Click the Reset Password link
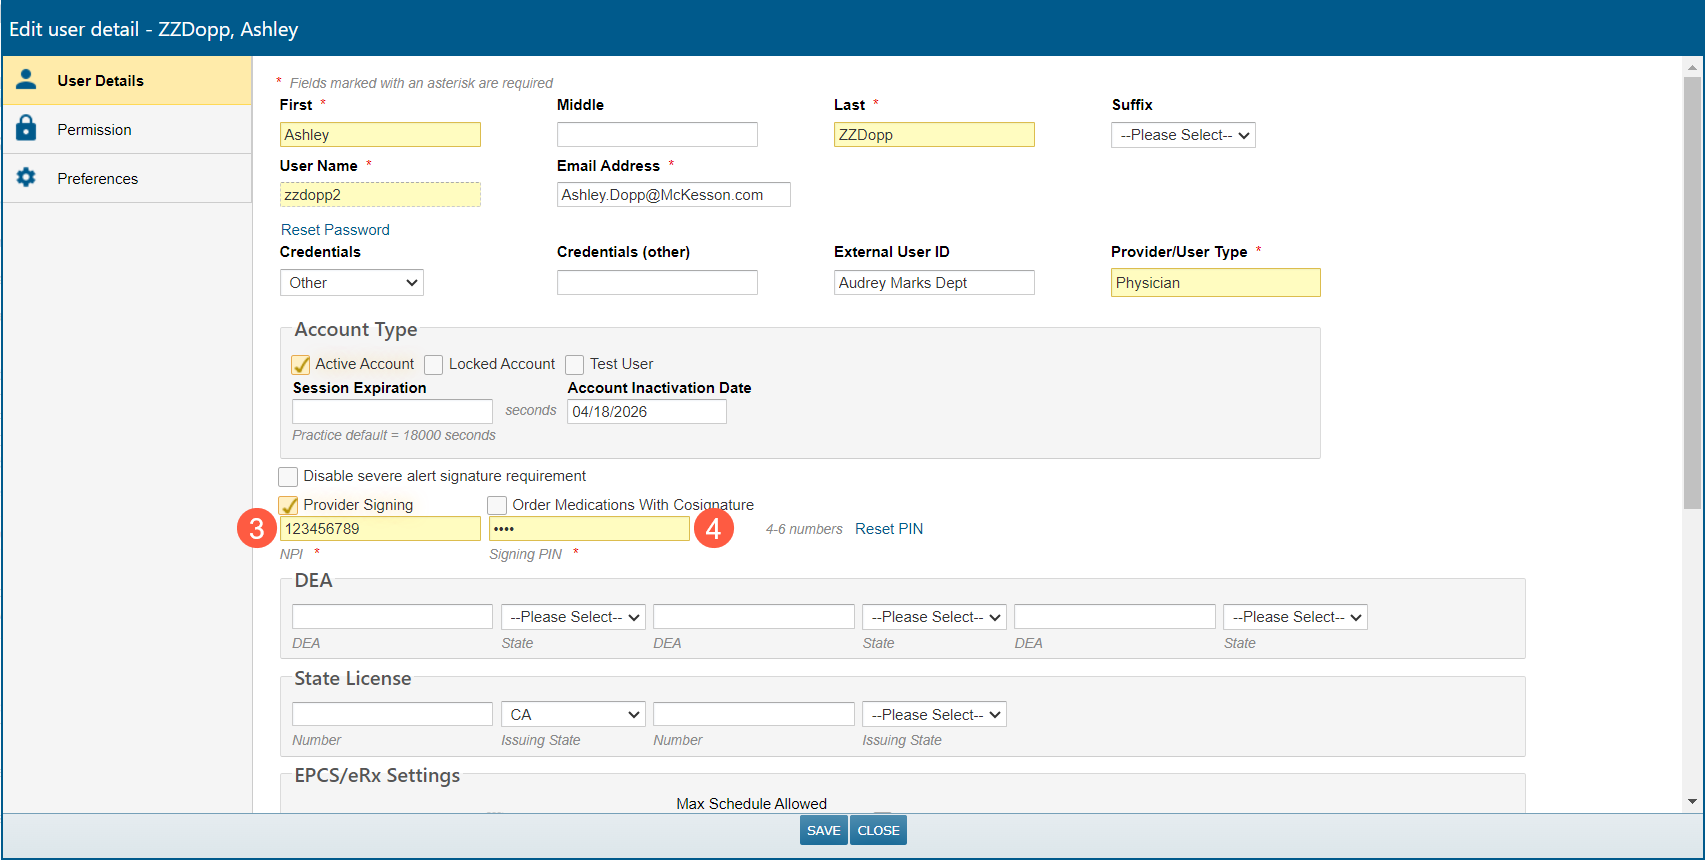Screen dimensions: 1705x860 click(335, 230)
